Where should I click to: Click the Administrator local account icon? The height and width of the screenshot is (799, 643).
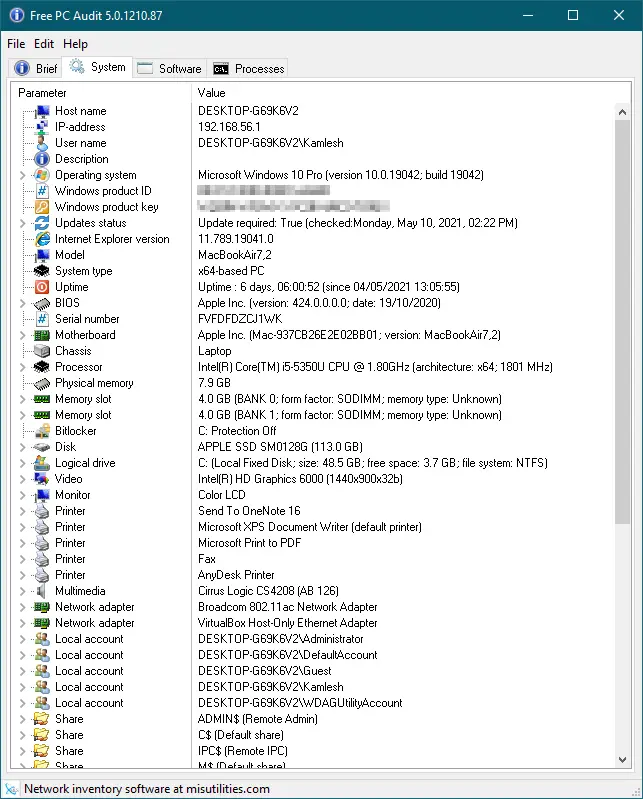(42, 639)
